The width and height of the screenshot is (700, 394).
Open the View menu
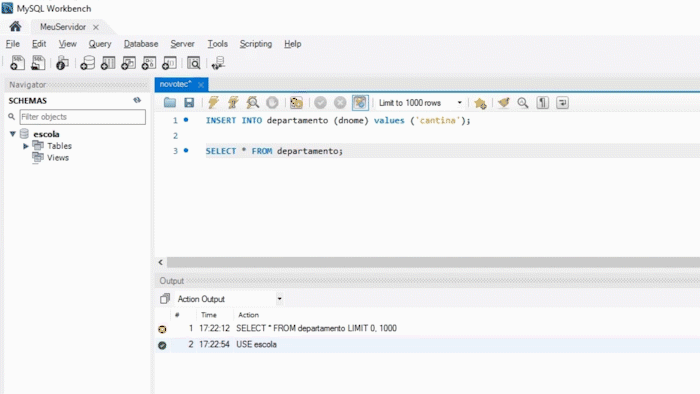point(67,44)
